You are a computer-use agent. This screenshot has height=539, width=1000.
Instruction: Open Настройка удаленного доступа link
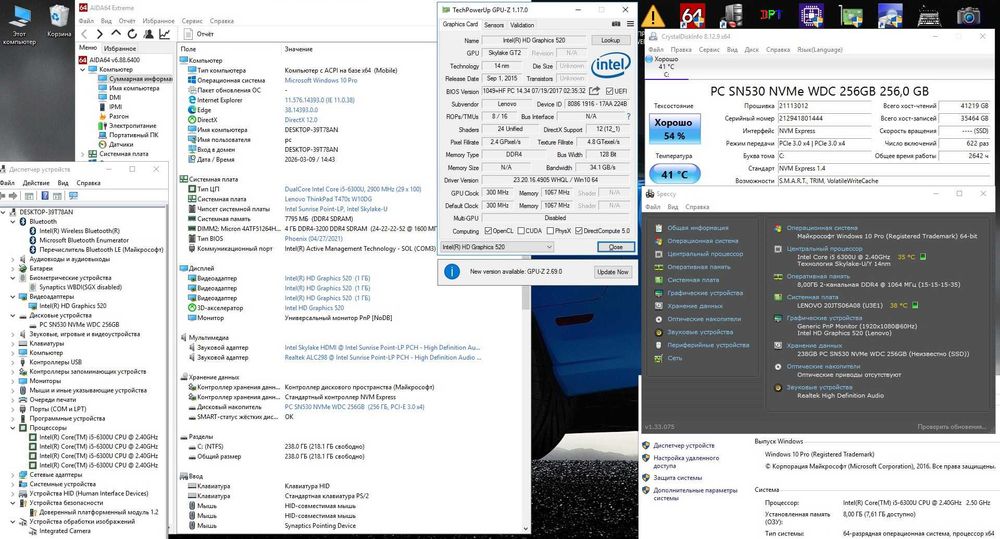tap(686, 462)
